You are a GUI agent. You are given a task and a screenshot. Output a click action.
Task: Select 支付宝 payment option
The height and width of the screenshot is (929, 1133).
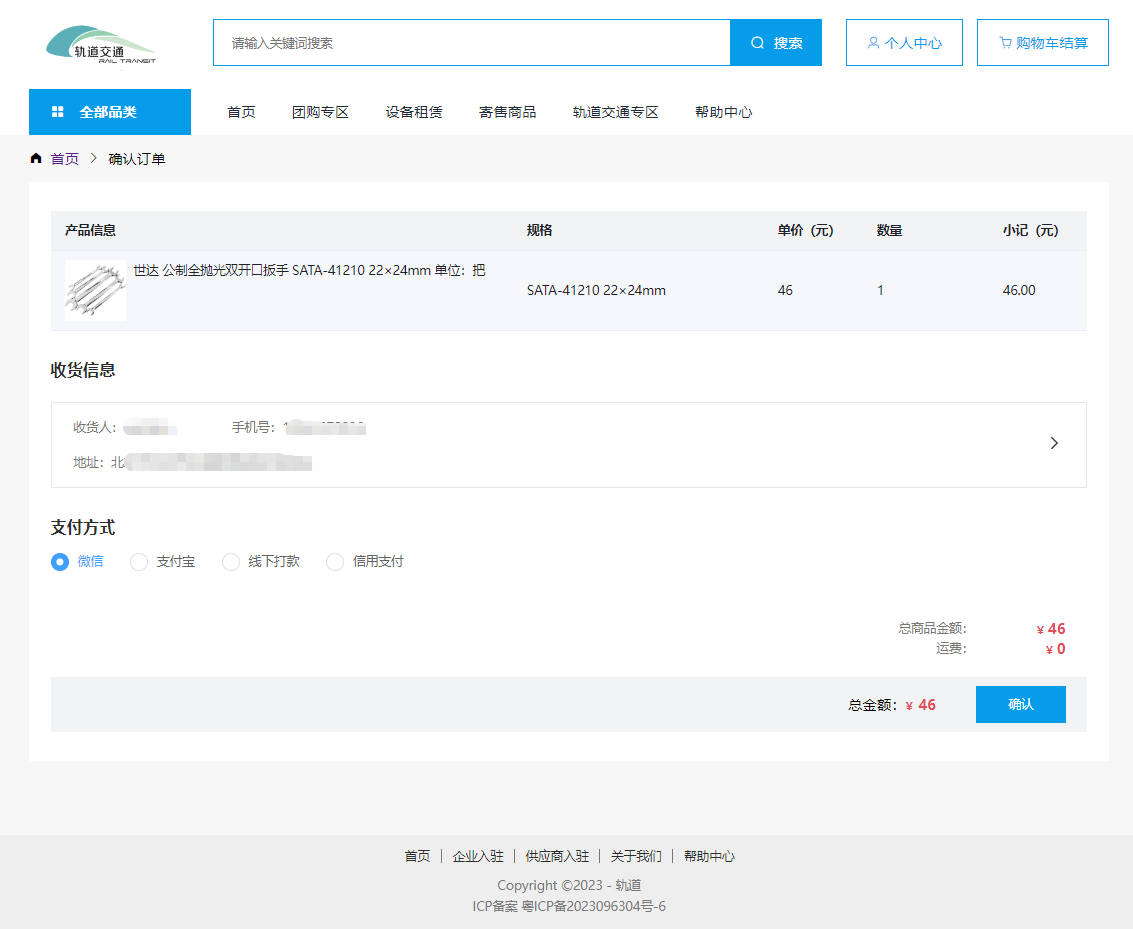coord(140,562)
